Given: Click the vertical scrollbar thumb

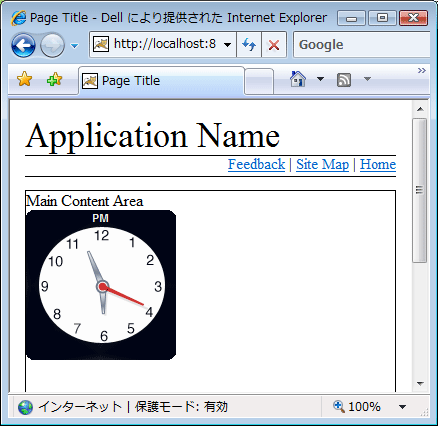Looking at the screenshot, I should pyautogui.click(x=420, y=190).
